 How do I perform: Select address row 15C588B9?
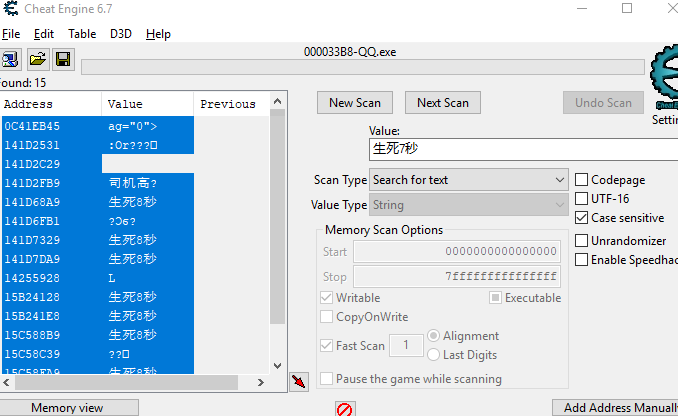[x=98, y=335]
